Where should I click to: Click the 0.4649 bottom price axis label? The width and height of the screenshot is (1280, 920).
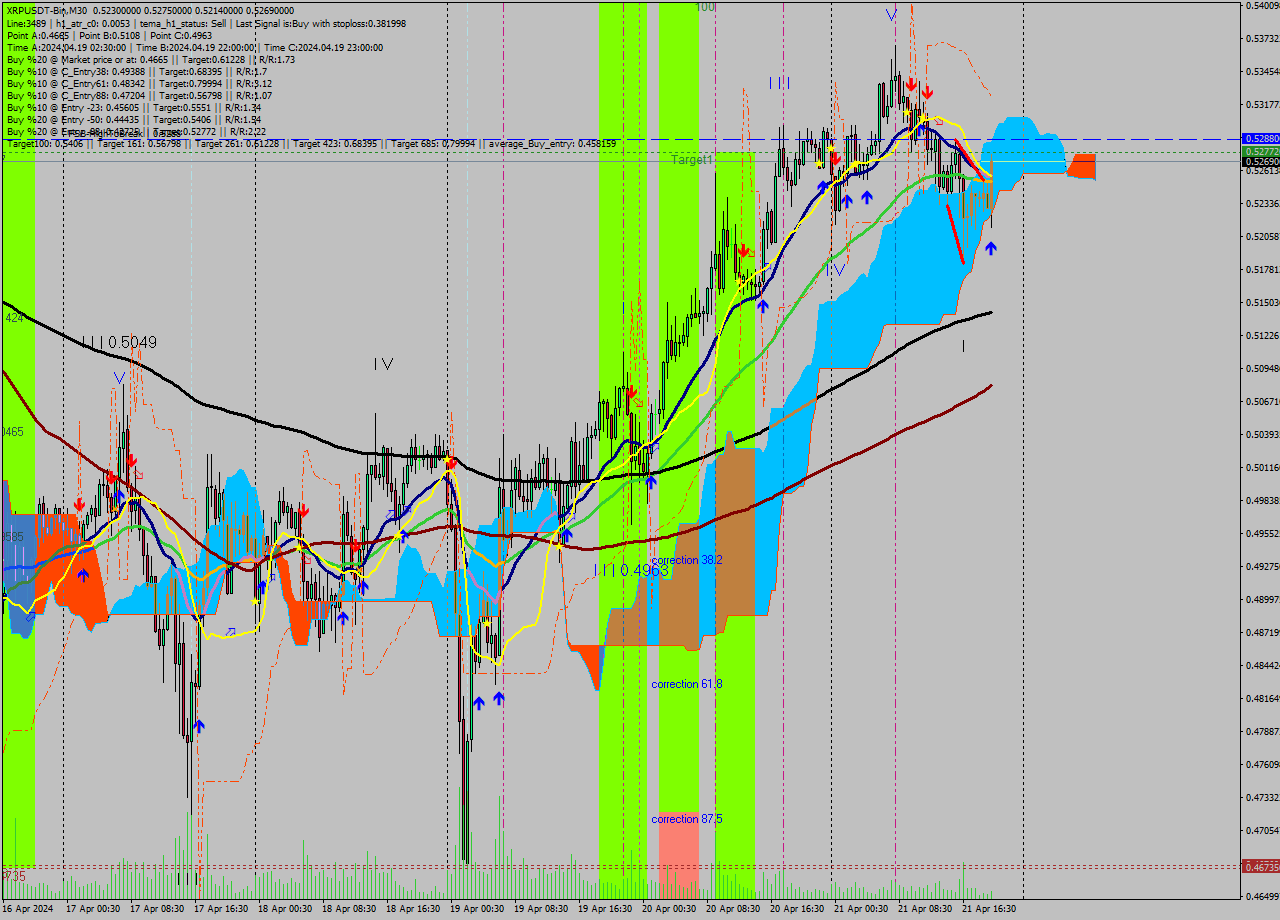1262,896
